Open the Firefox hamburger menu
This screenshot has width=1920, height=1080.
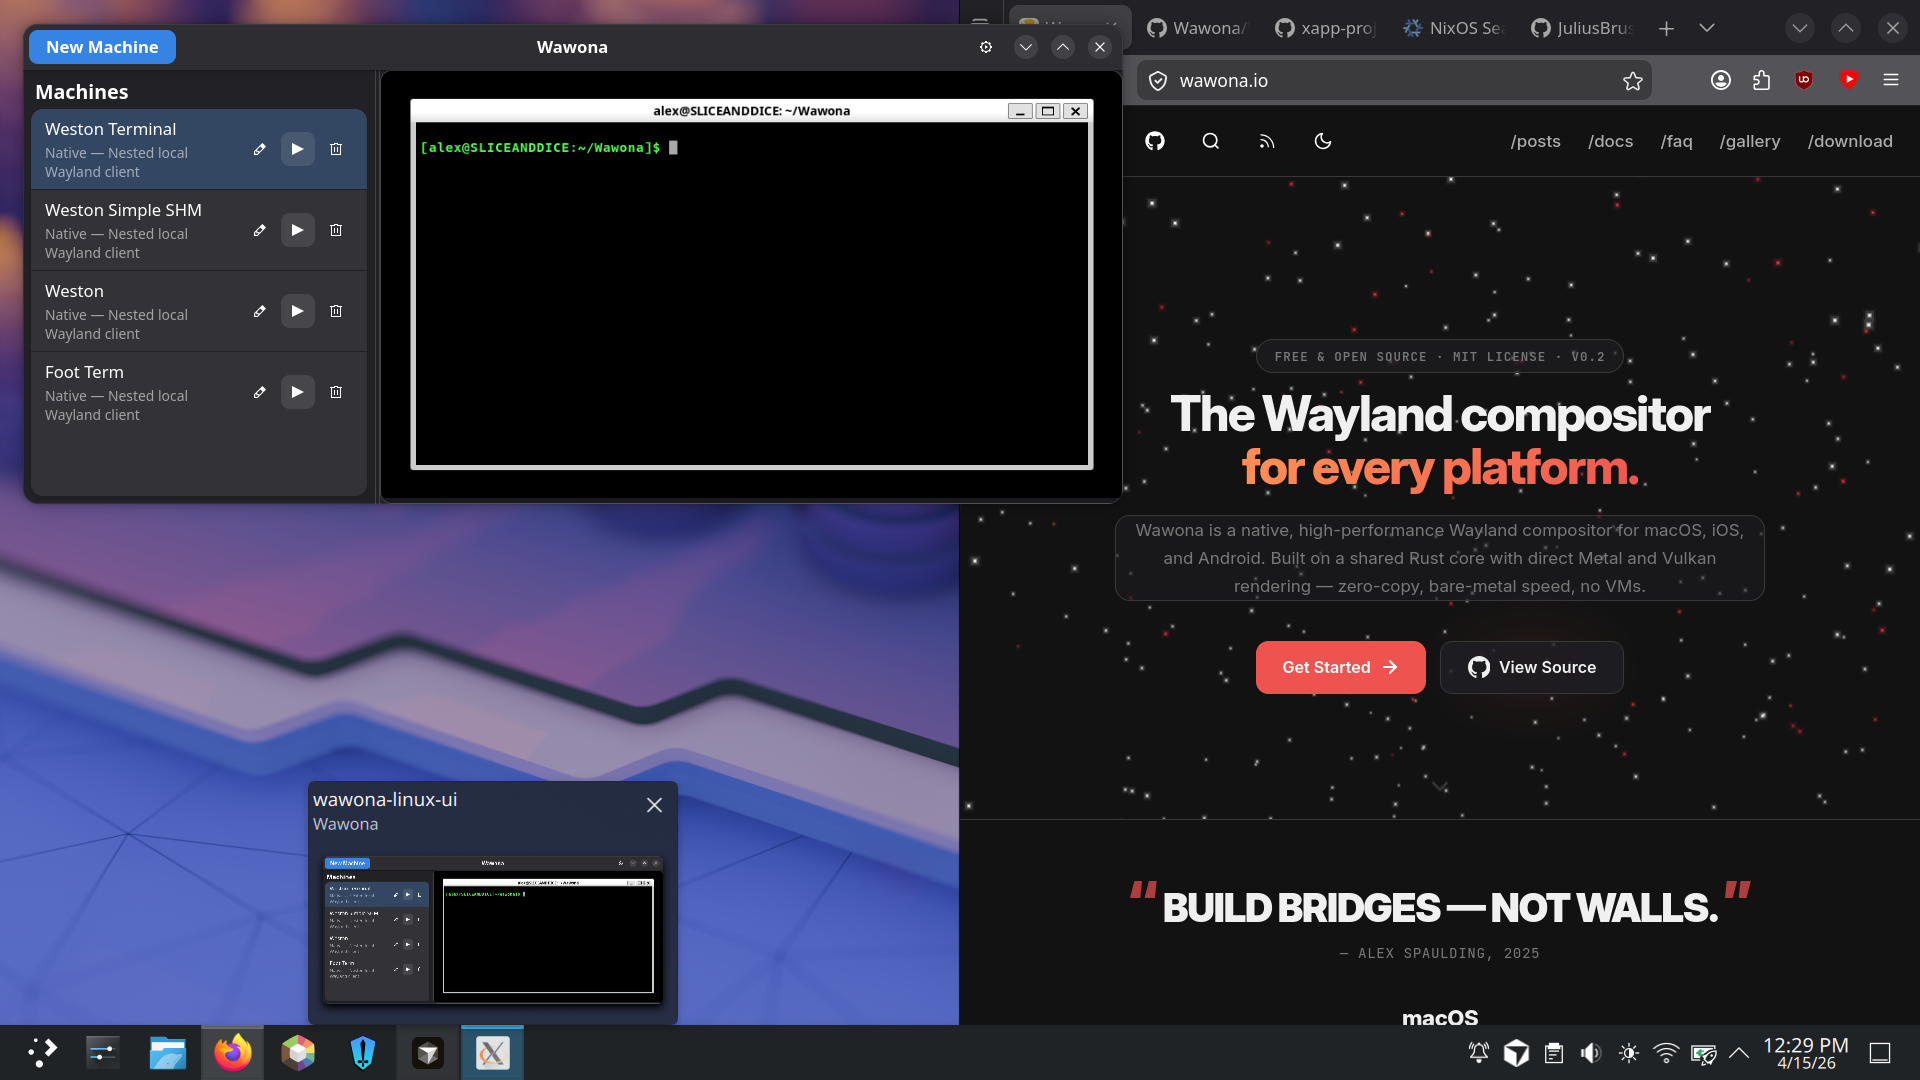[x=1890, y=80]
